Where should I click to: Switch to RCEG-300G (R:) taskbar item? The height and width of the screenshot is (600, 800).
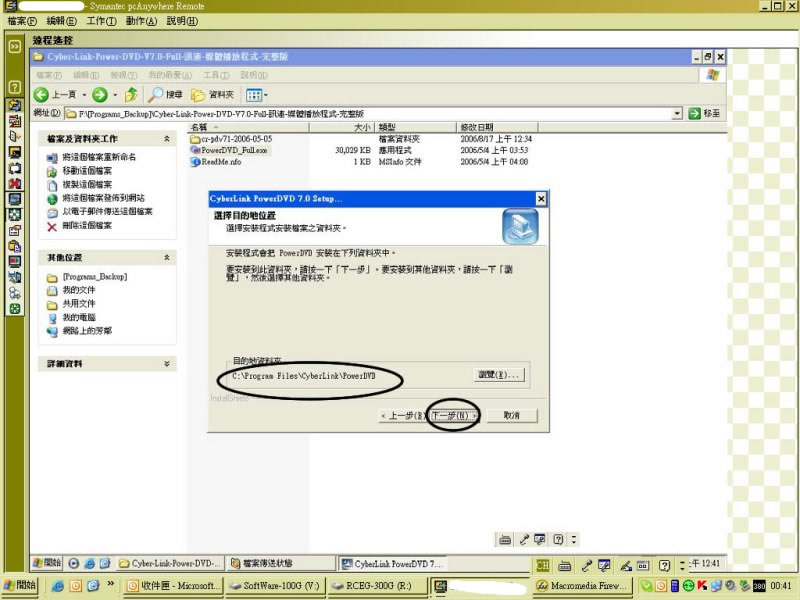(x=377, y=586)
